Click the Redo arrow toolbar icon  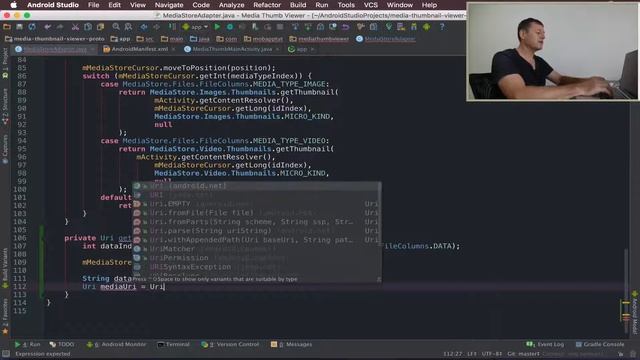click(60, 27)
